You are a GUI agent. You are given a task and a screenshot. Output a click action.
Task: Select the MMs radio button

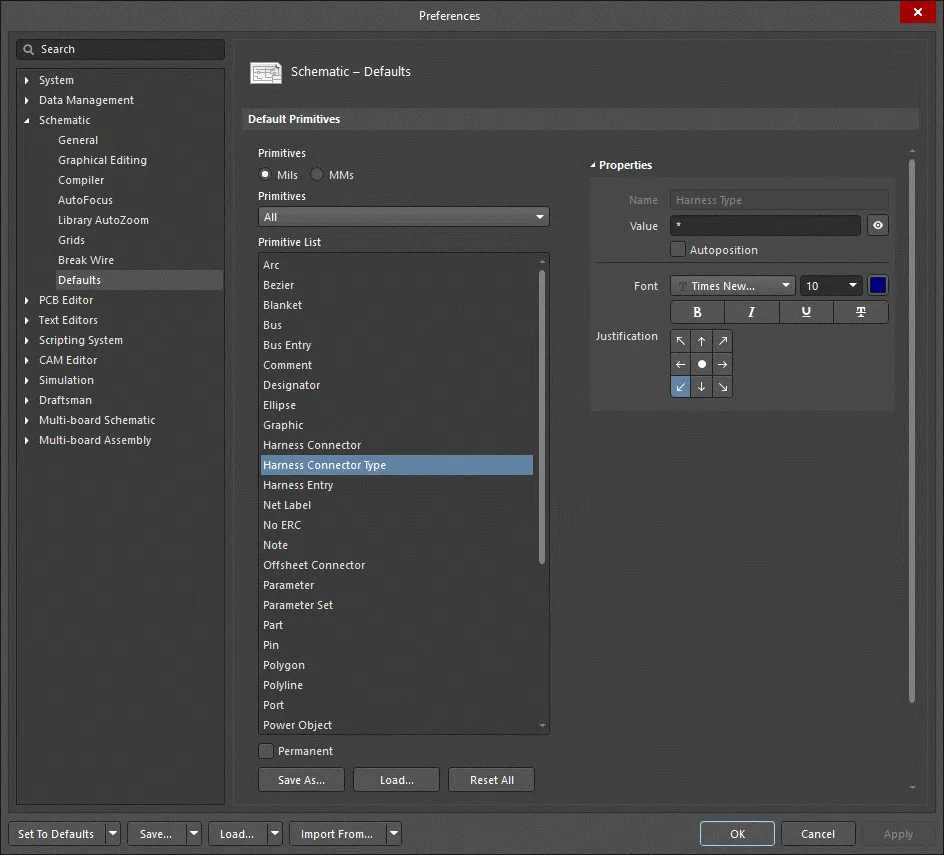(317, 175)
